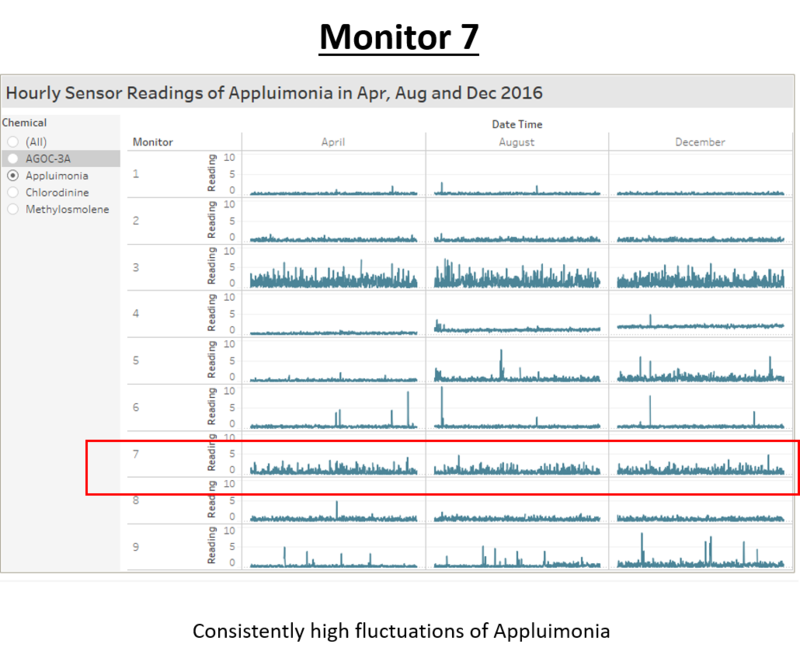This screenshot has height=658, width=800.
Task: Click the April column header
Action: click(x=333, y=142)
